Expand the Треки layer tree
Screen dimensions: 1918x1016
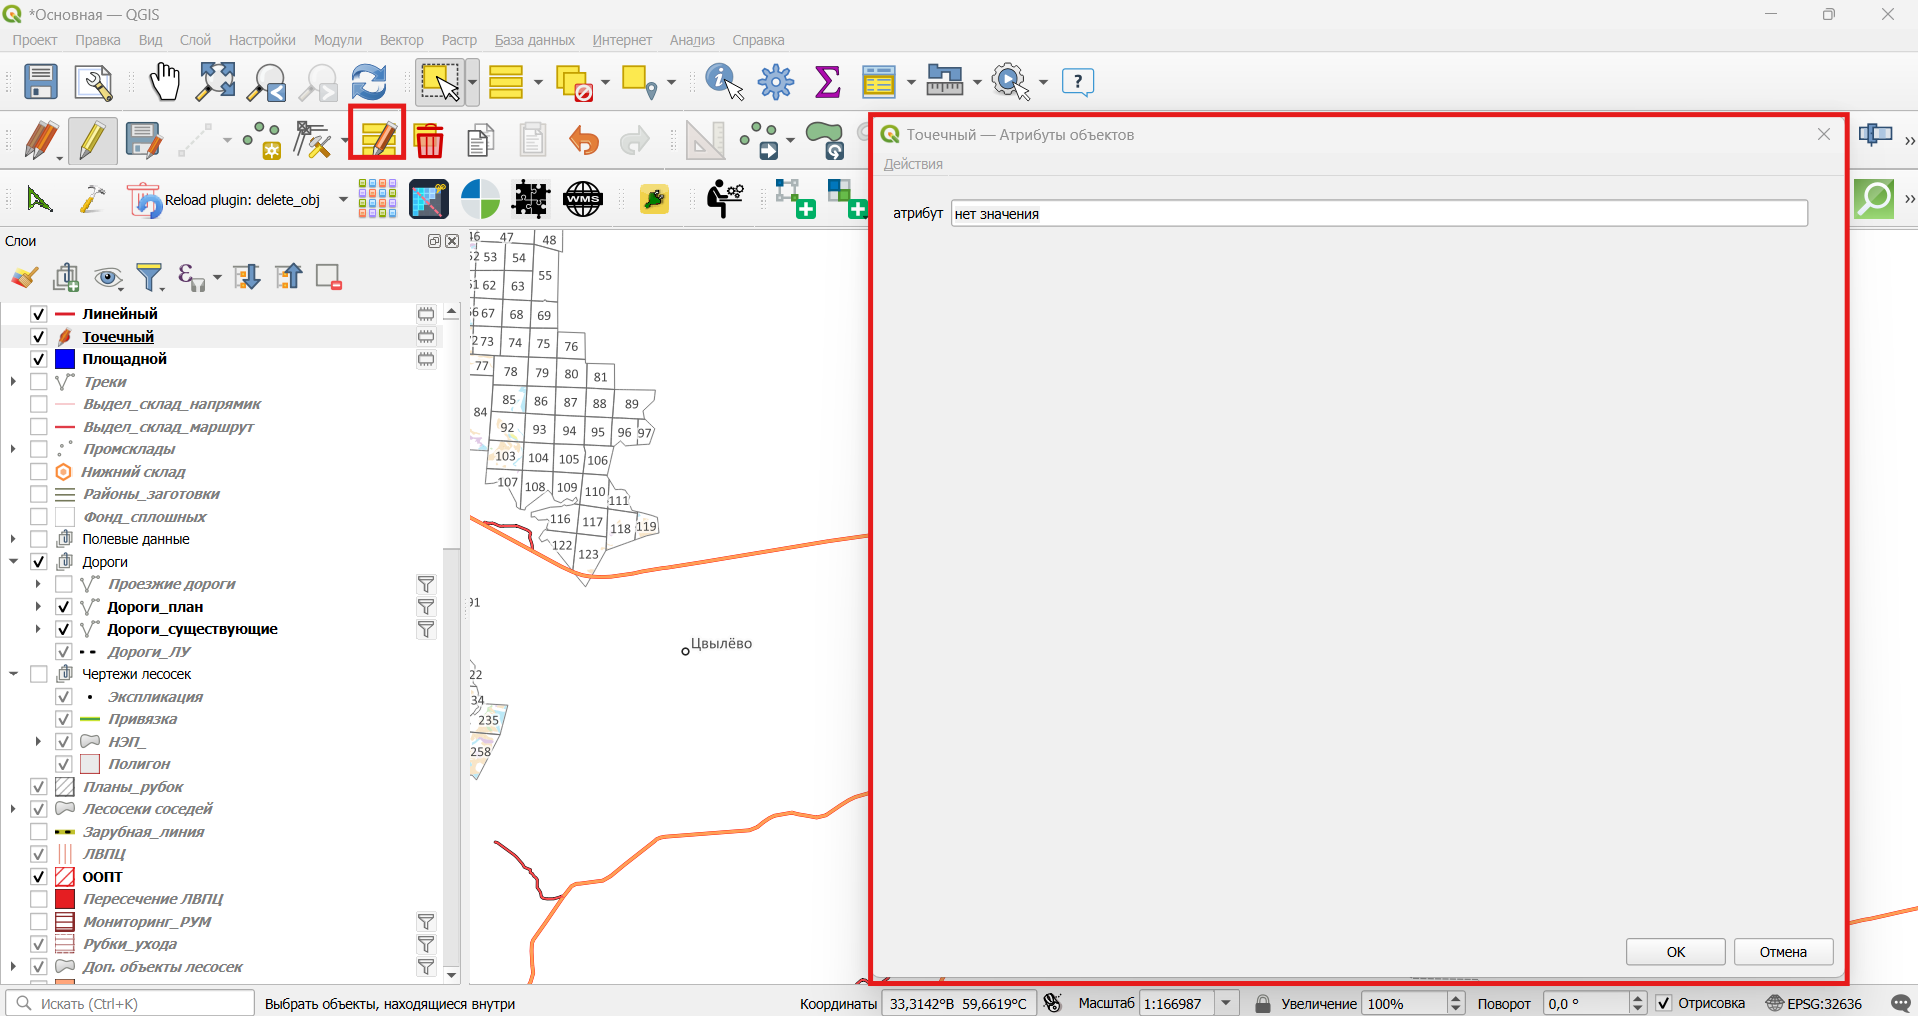pos(13,382)
